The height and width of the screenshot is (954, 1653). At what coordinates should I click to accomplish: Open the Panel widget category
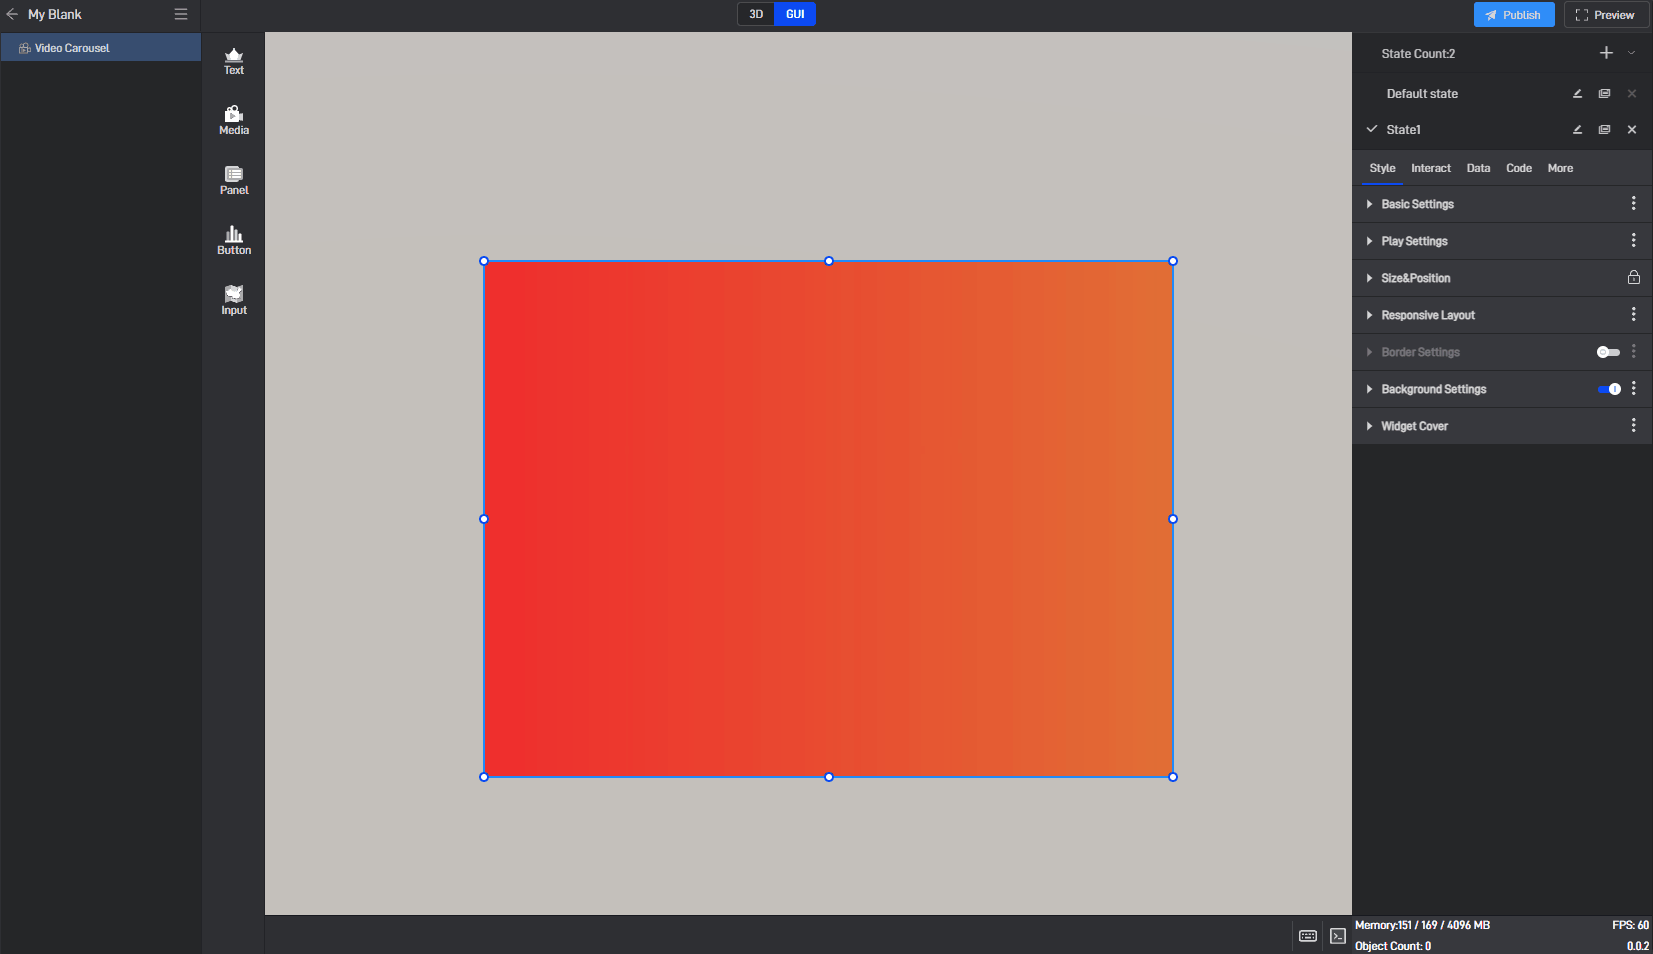tap(234, 181)
